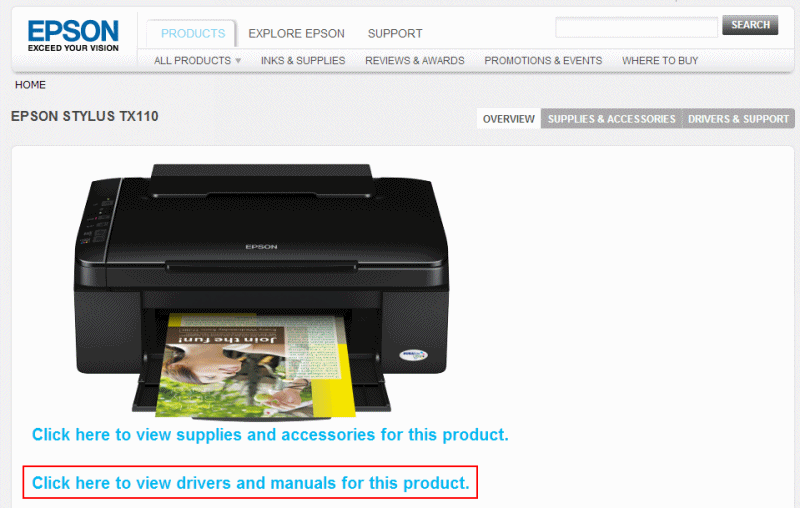Open the Products tab
Screen dimensions: 800x508
[x=193, y=34]
